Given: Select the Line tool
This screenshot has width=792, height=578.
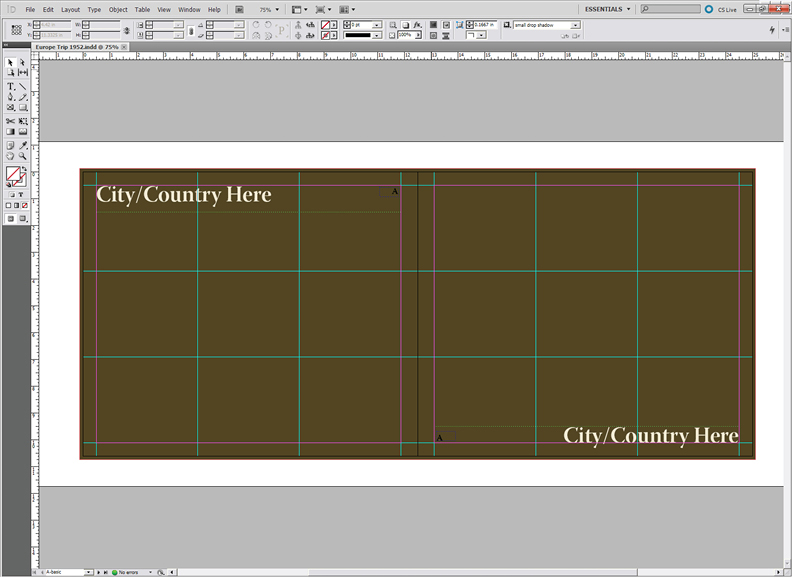Looking at the screenshot, I should (22, 86).
